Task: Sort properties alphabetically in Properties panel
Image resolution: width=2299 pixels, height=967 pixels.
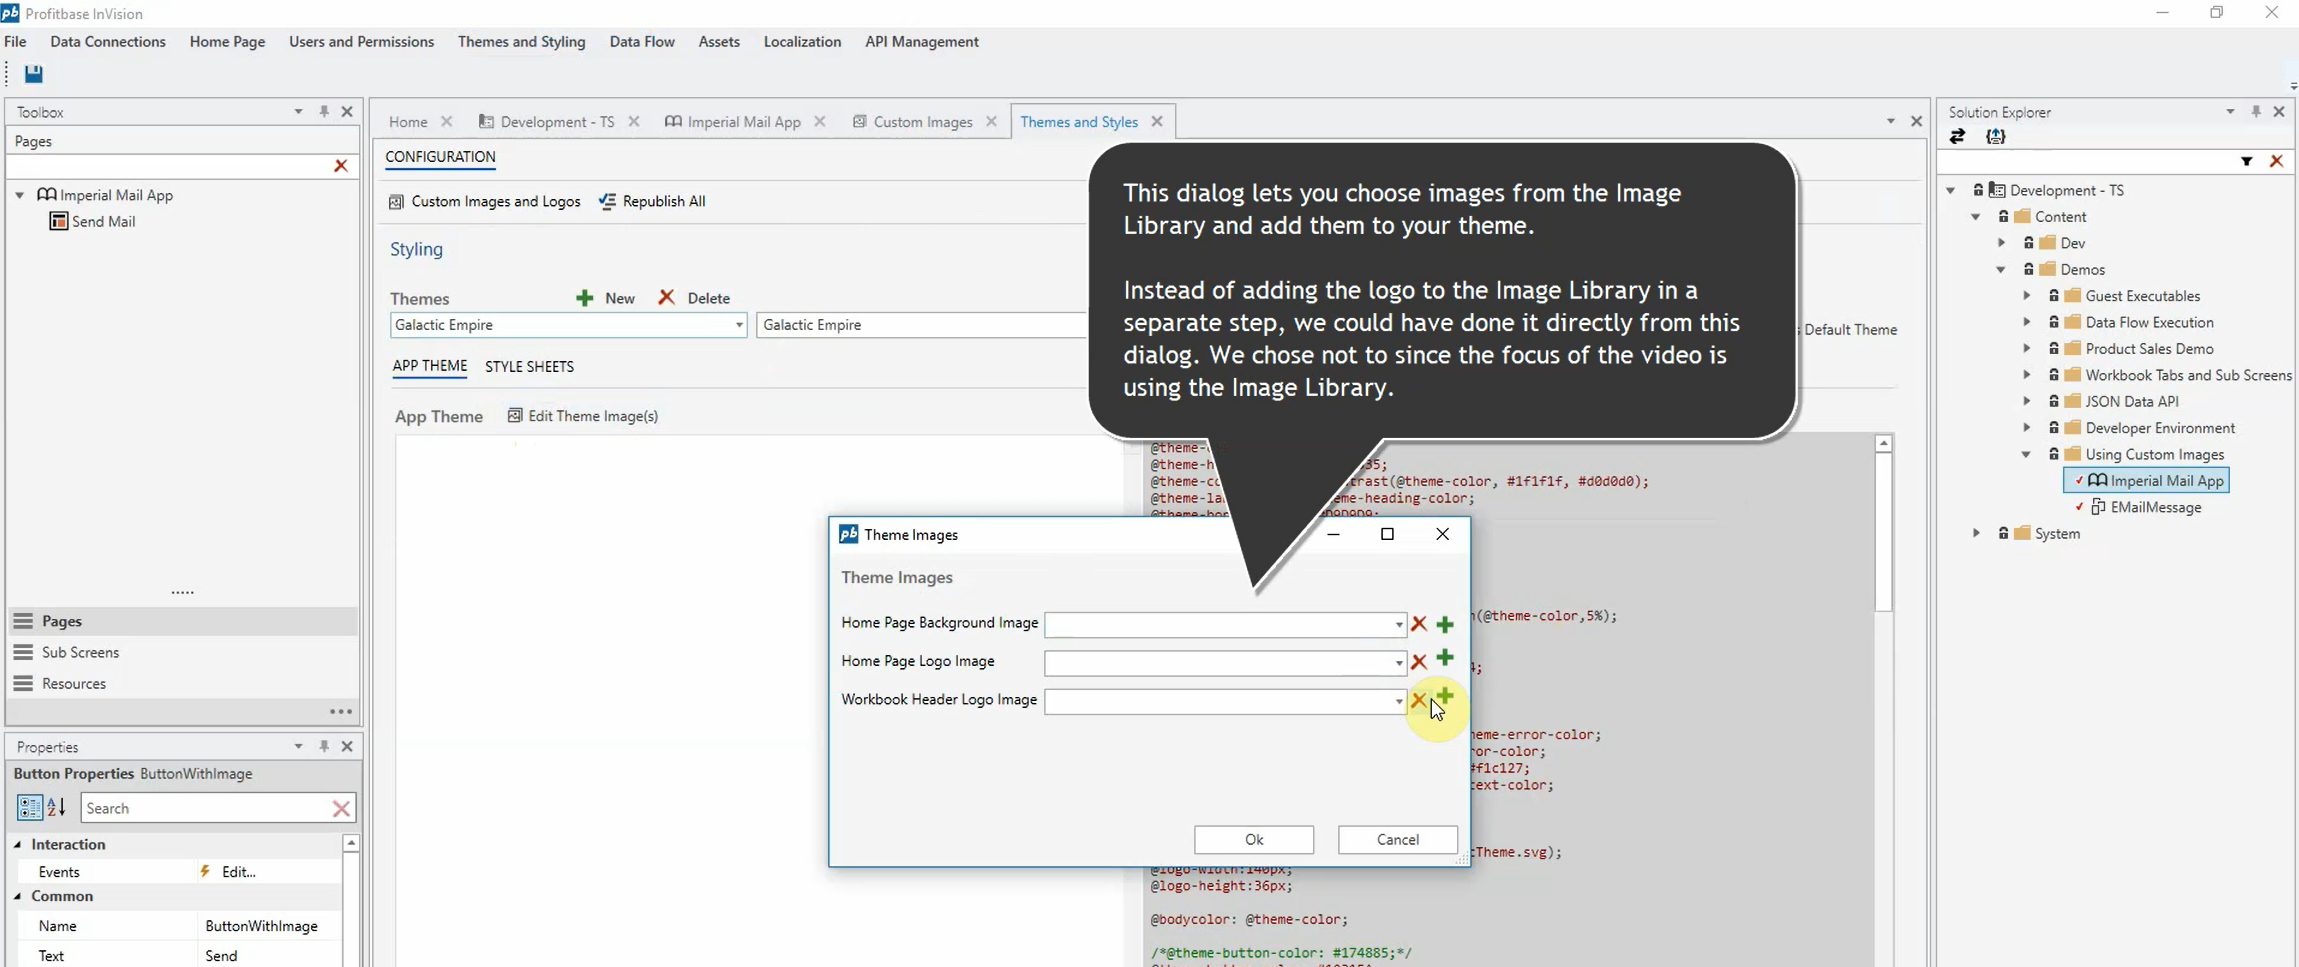Action: pos(56,808)
